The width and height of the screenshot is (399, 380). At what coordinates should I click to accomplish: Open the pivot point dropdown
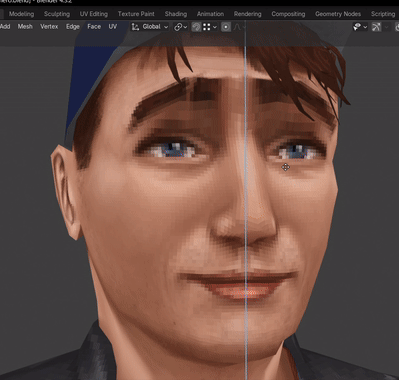tap(181, 27)
